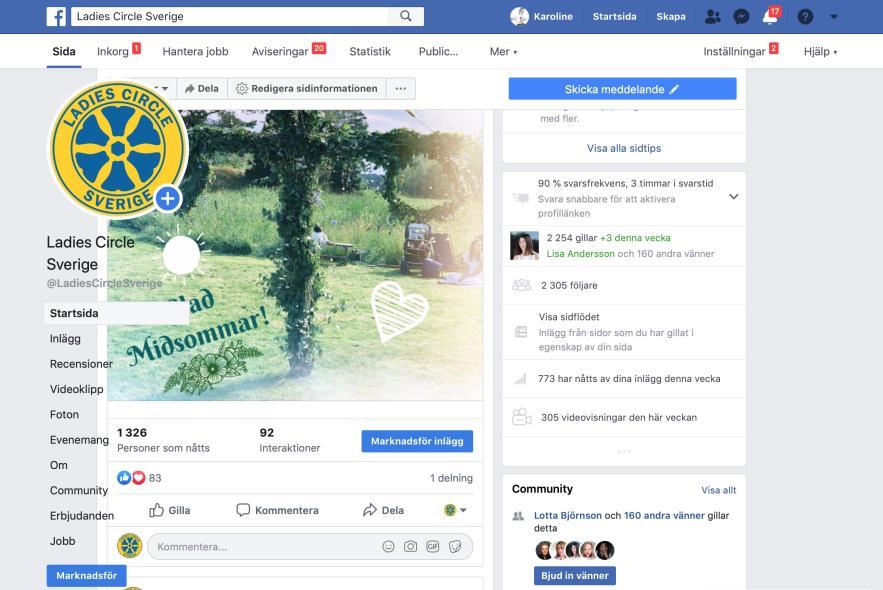Open the Messenger icon
Image resolution: width=883 pixels, height=590 pixels.
[x=741, y=17]
